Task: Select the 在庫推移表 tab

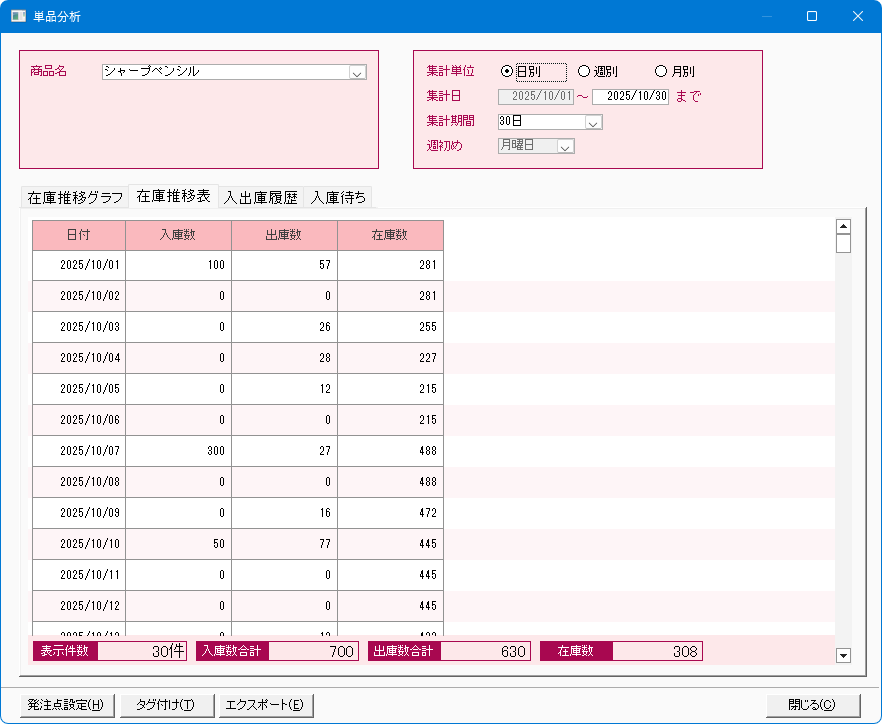Action: pyautogui.click(x=174, y=197)
